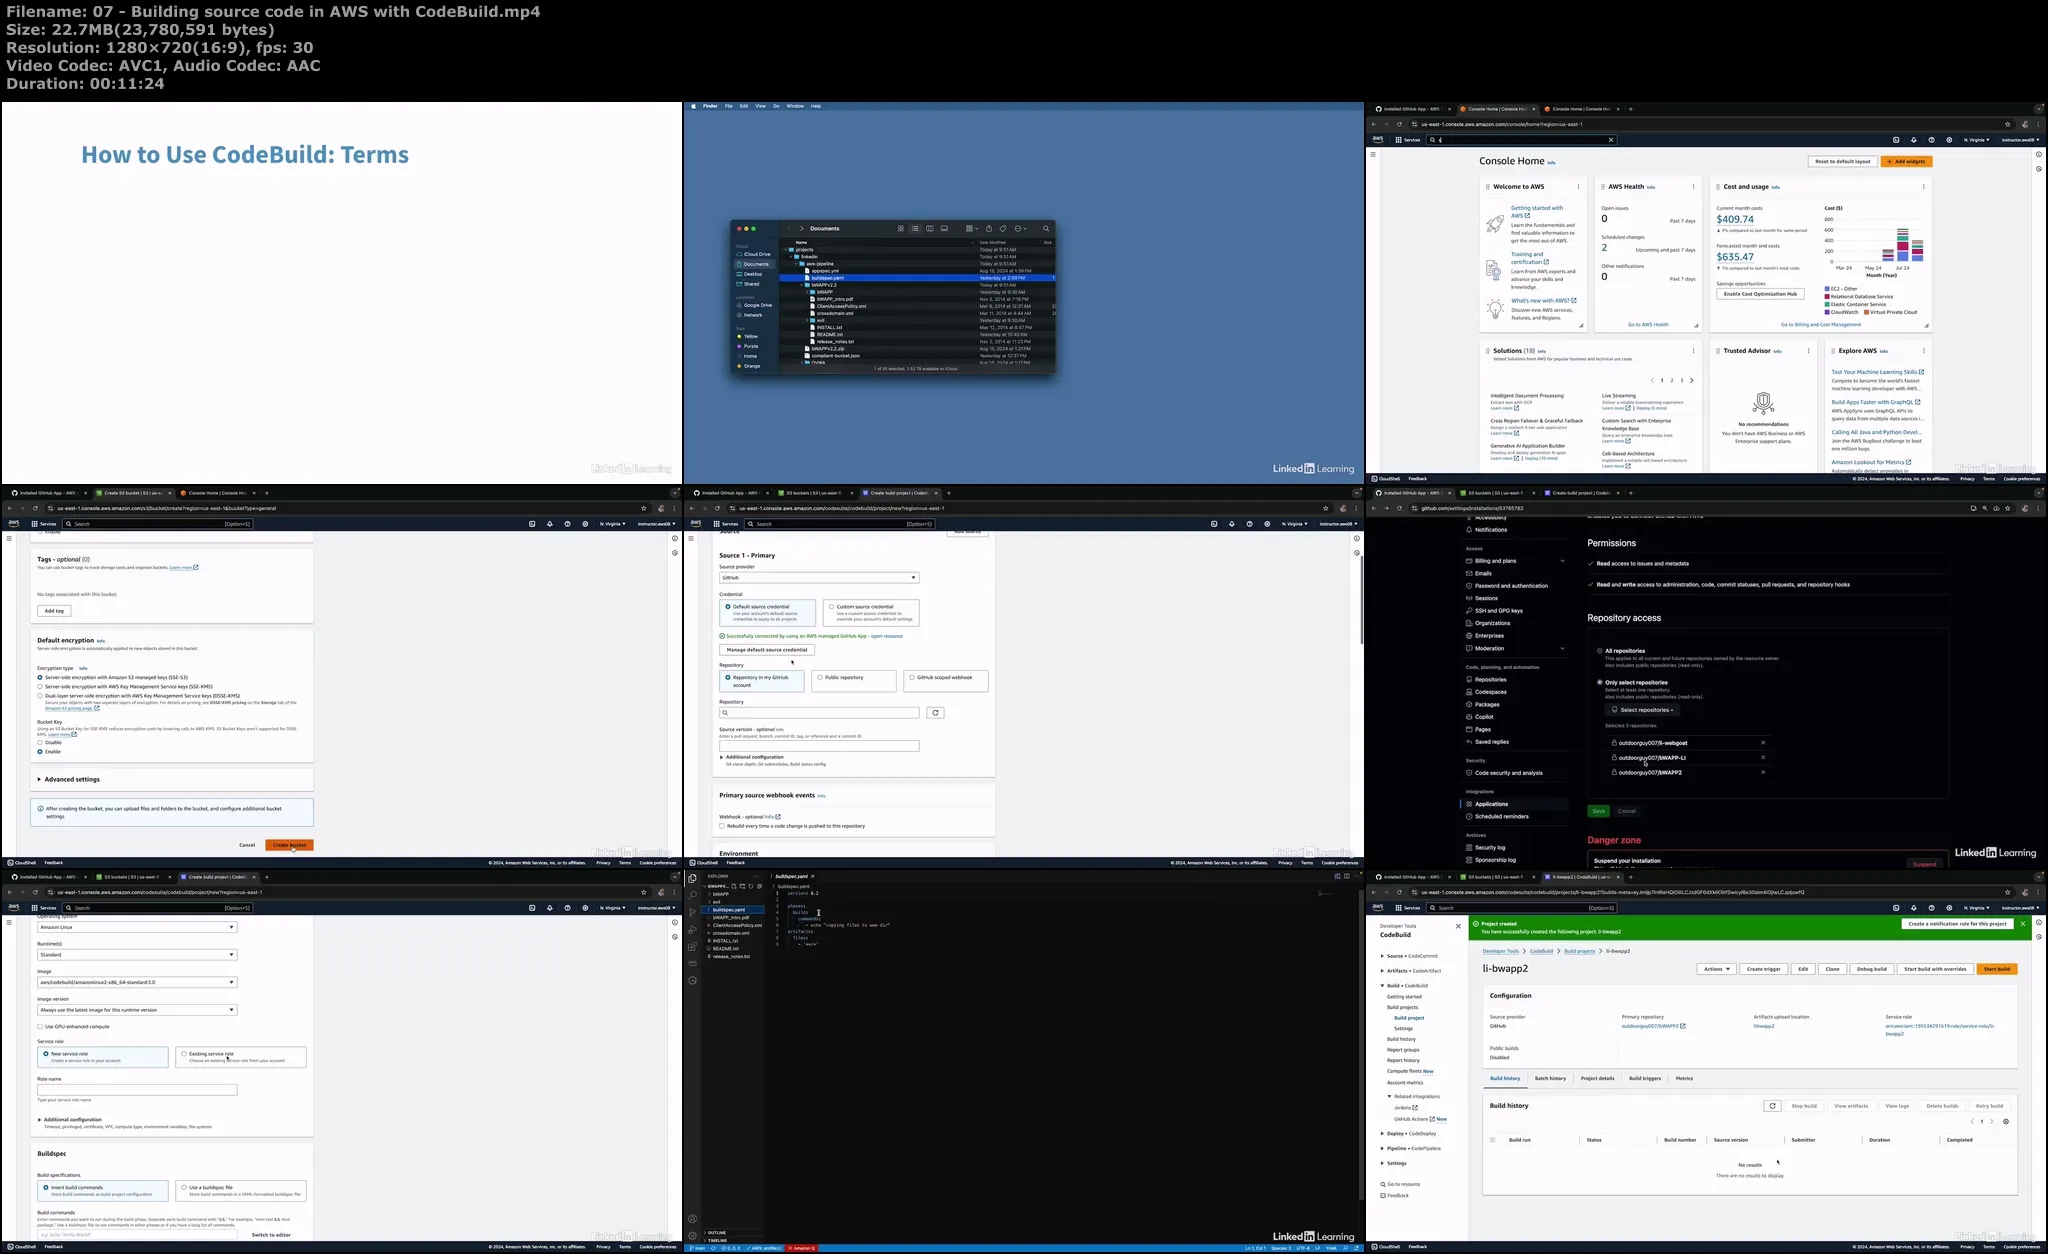Viewport: 2048px width, 1254px height.
Task: Click the orange Start build button
Action: [x=1997, y=969]
